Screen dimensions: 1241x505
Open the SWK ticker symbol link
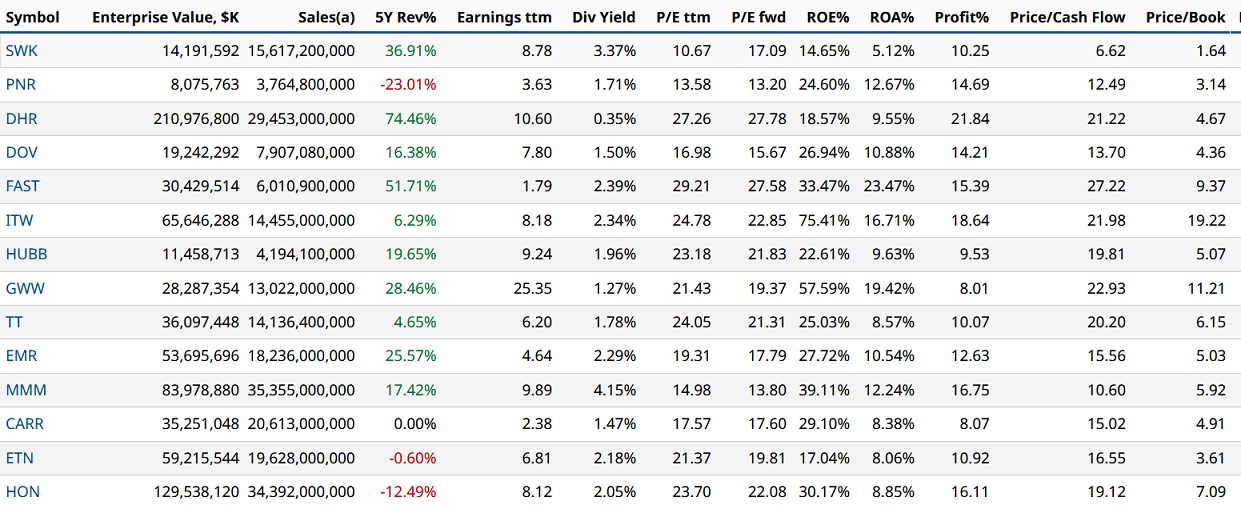pyautogui.click(x=22, y=51)
